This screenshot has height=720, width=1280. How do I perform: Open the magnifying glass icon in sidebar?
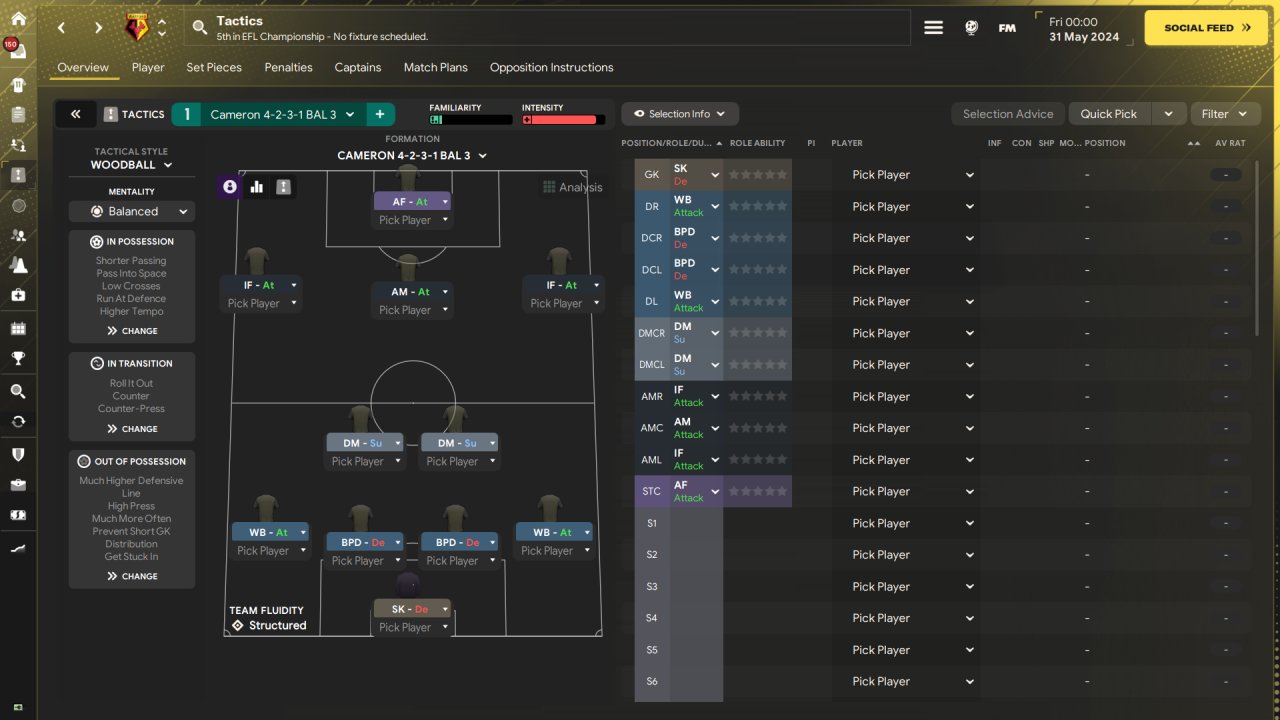click(x=18, y=391)
